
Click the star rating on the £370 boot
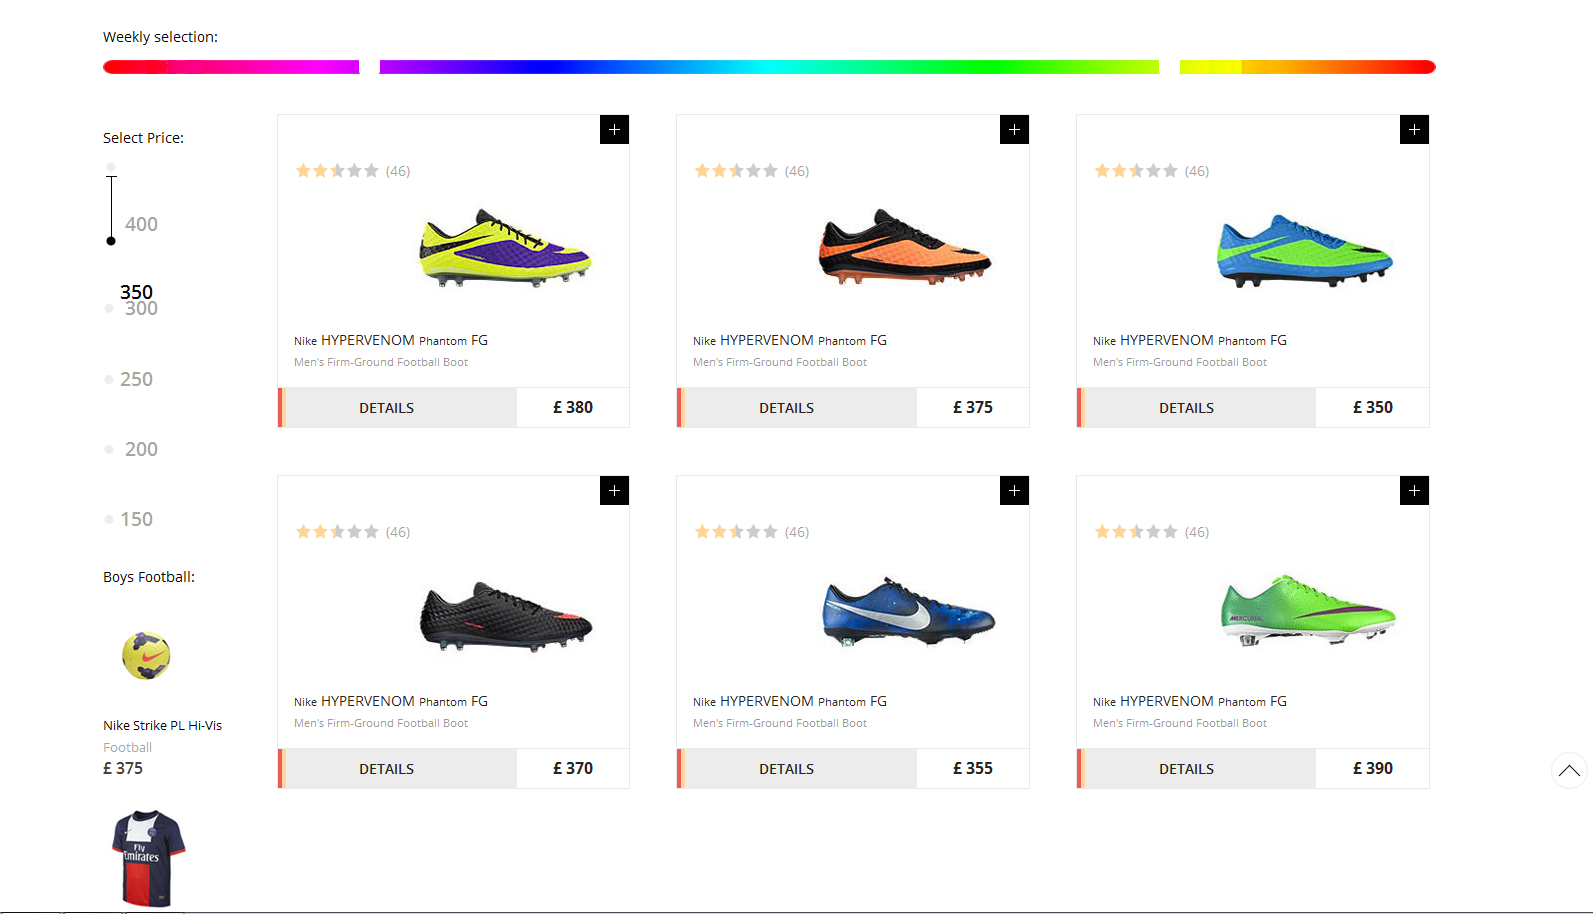tap(337, 532)
